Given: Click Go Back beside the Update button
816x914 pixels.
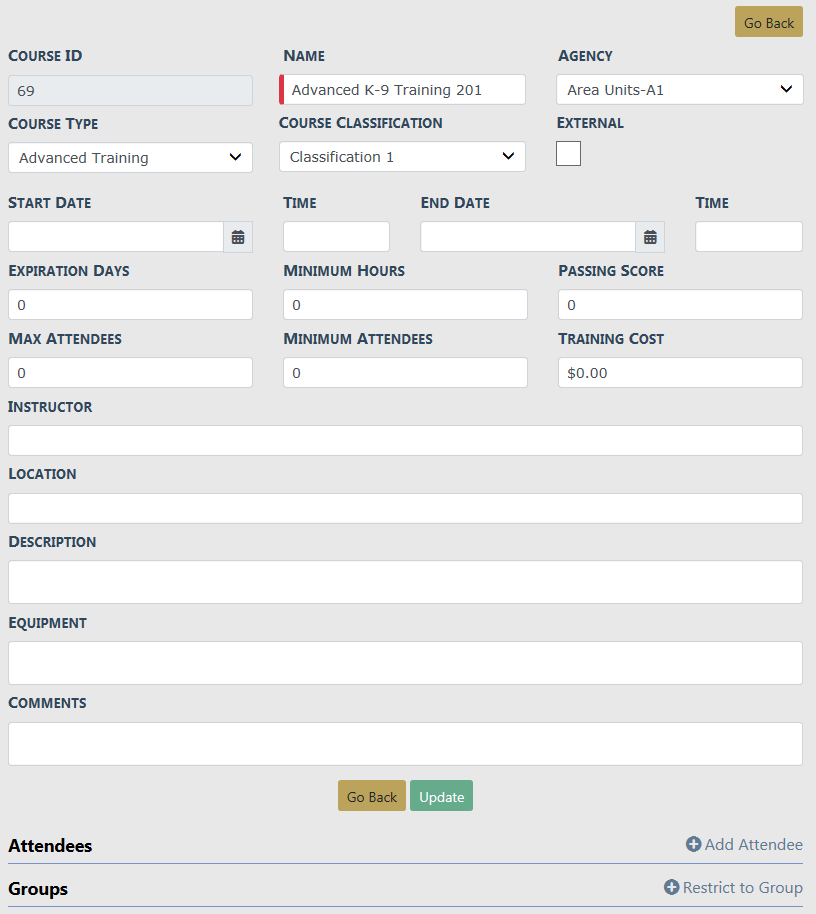Looking at the screenshot, I should point(372,797).
